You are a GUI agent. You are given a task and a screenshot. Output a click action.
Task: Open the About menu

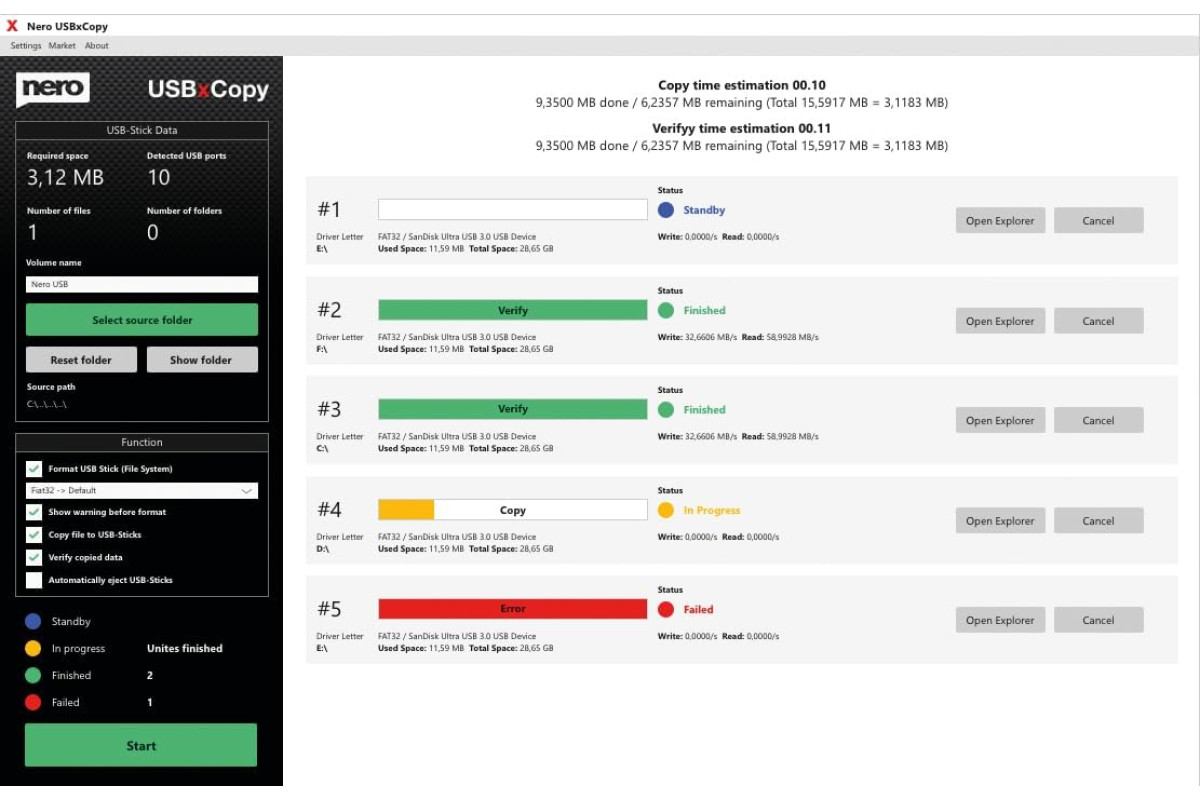click(97, 46)
